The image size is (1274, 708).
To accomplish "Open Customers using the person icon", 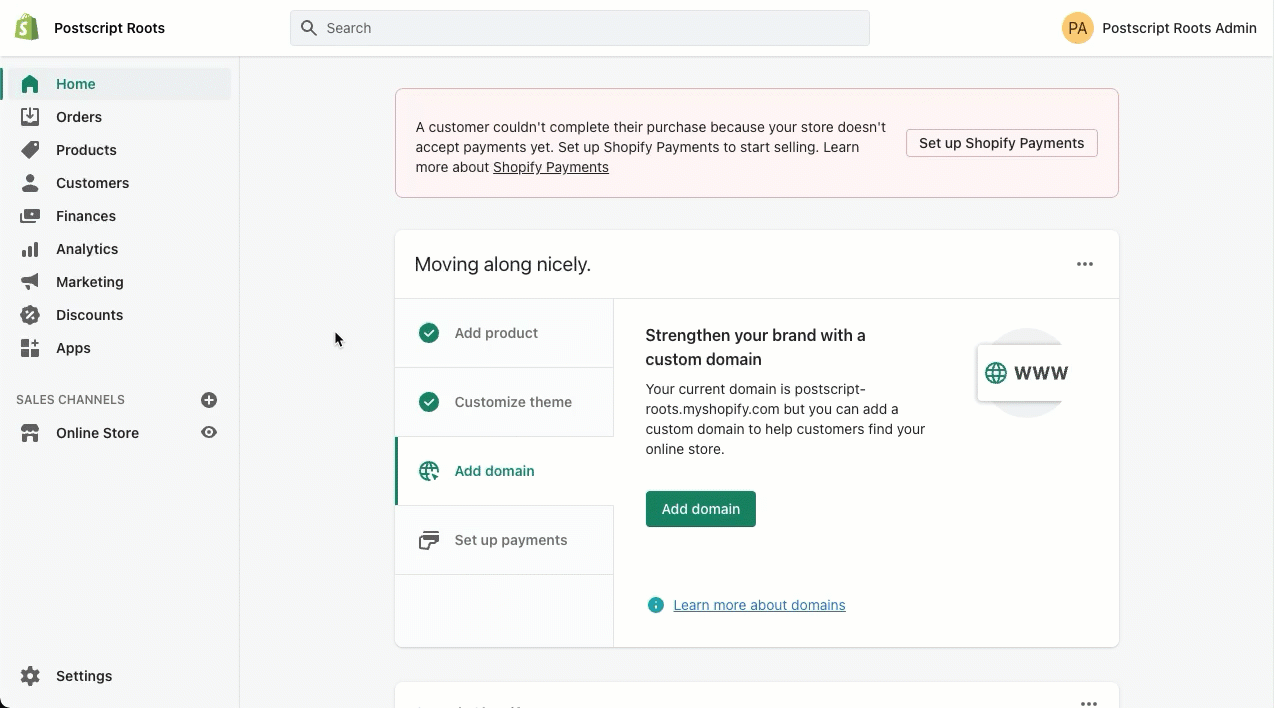I will 30,183.
